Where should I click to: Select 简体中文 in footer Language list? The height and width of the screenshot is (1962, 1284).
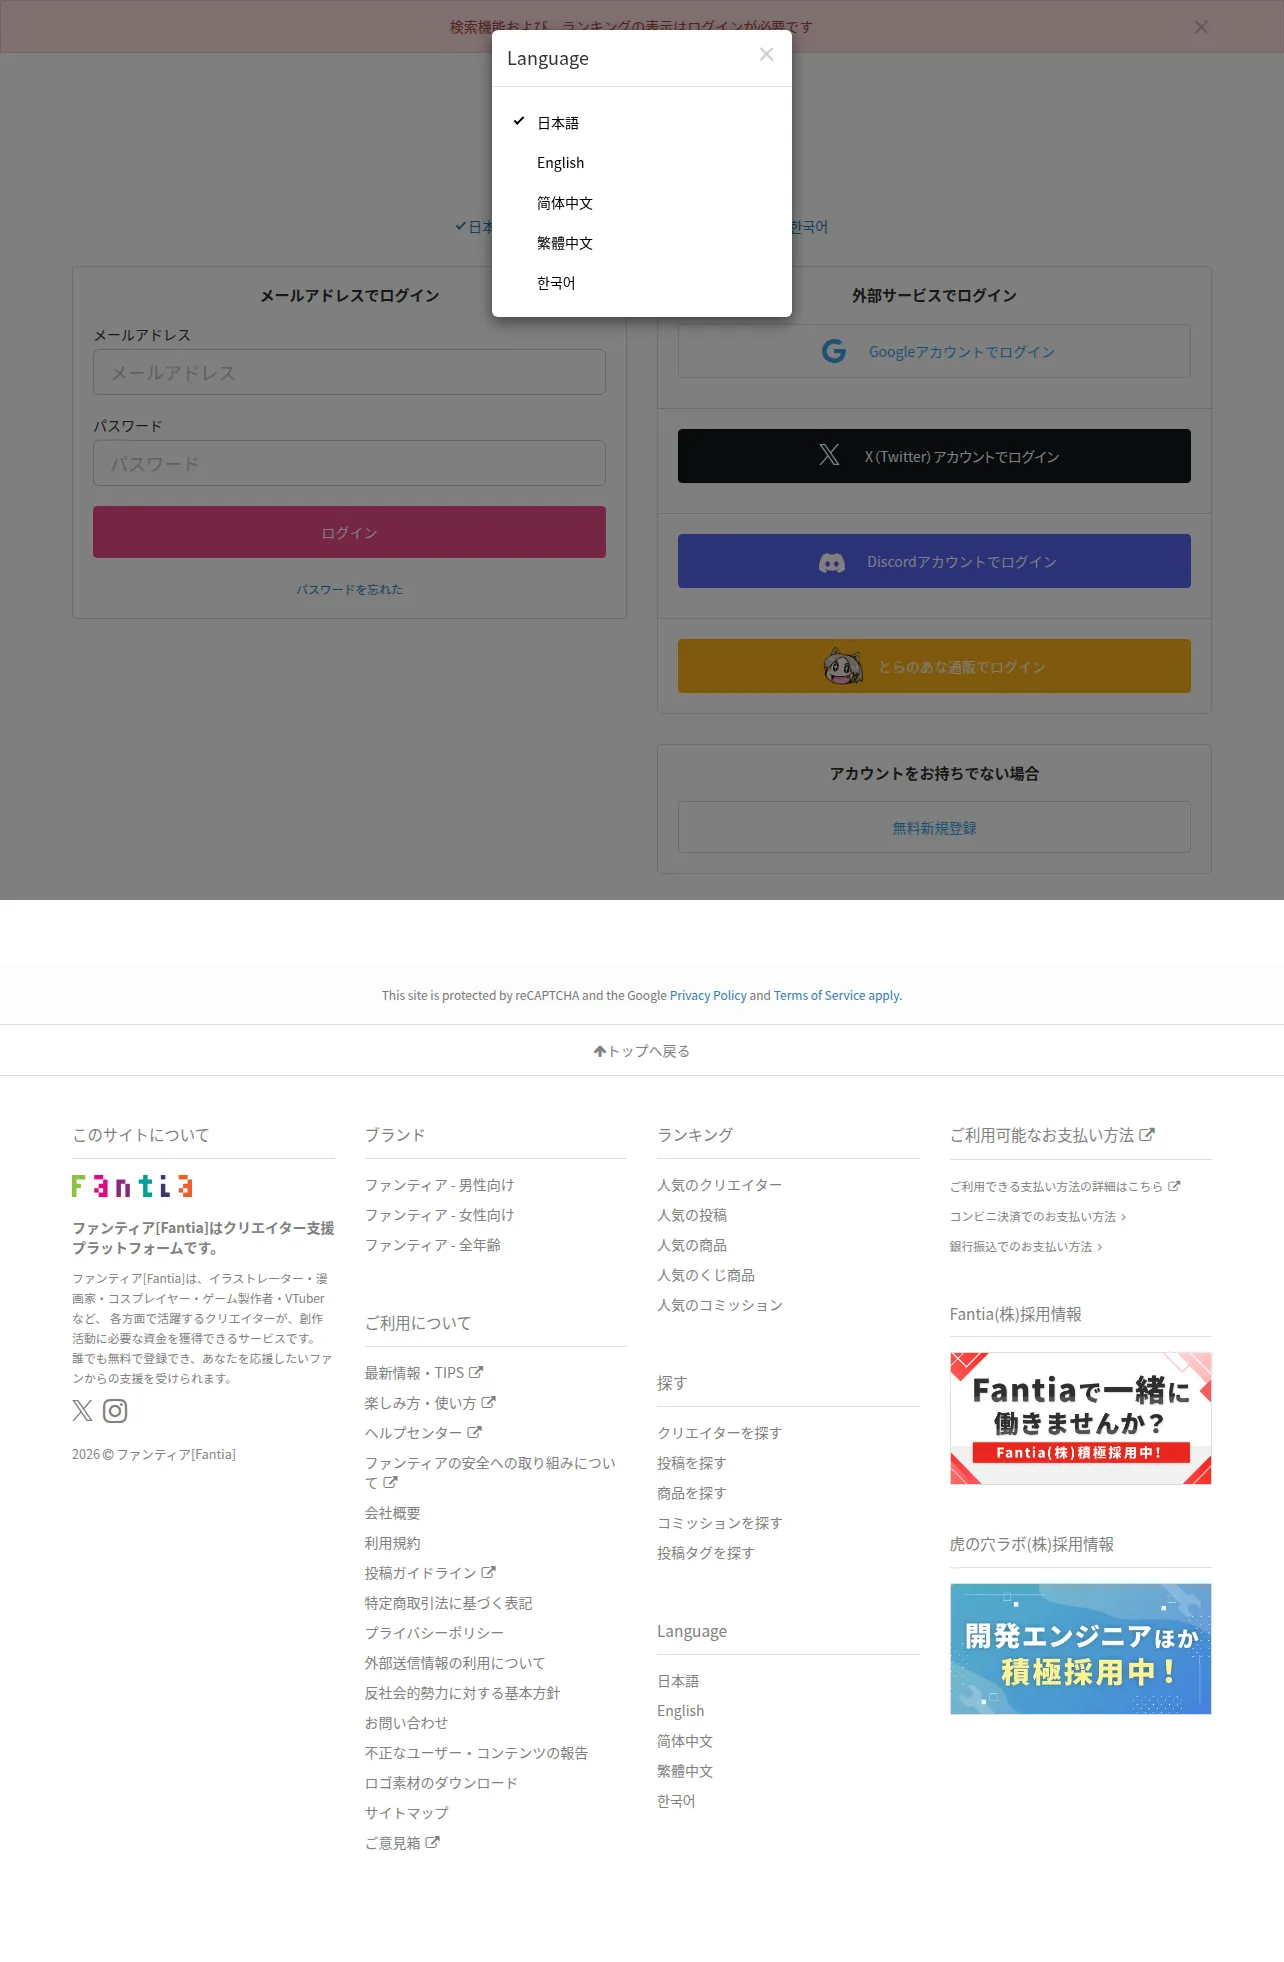685,1741
